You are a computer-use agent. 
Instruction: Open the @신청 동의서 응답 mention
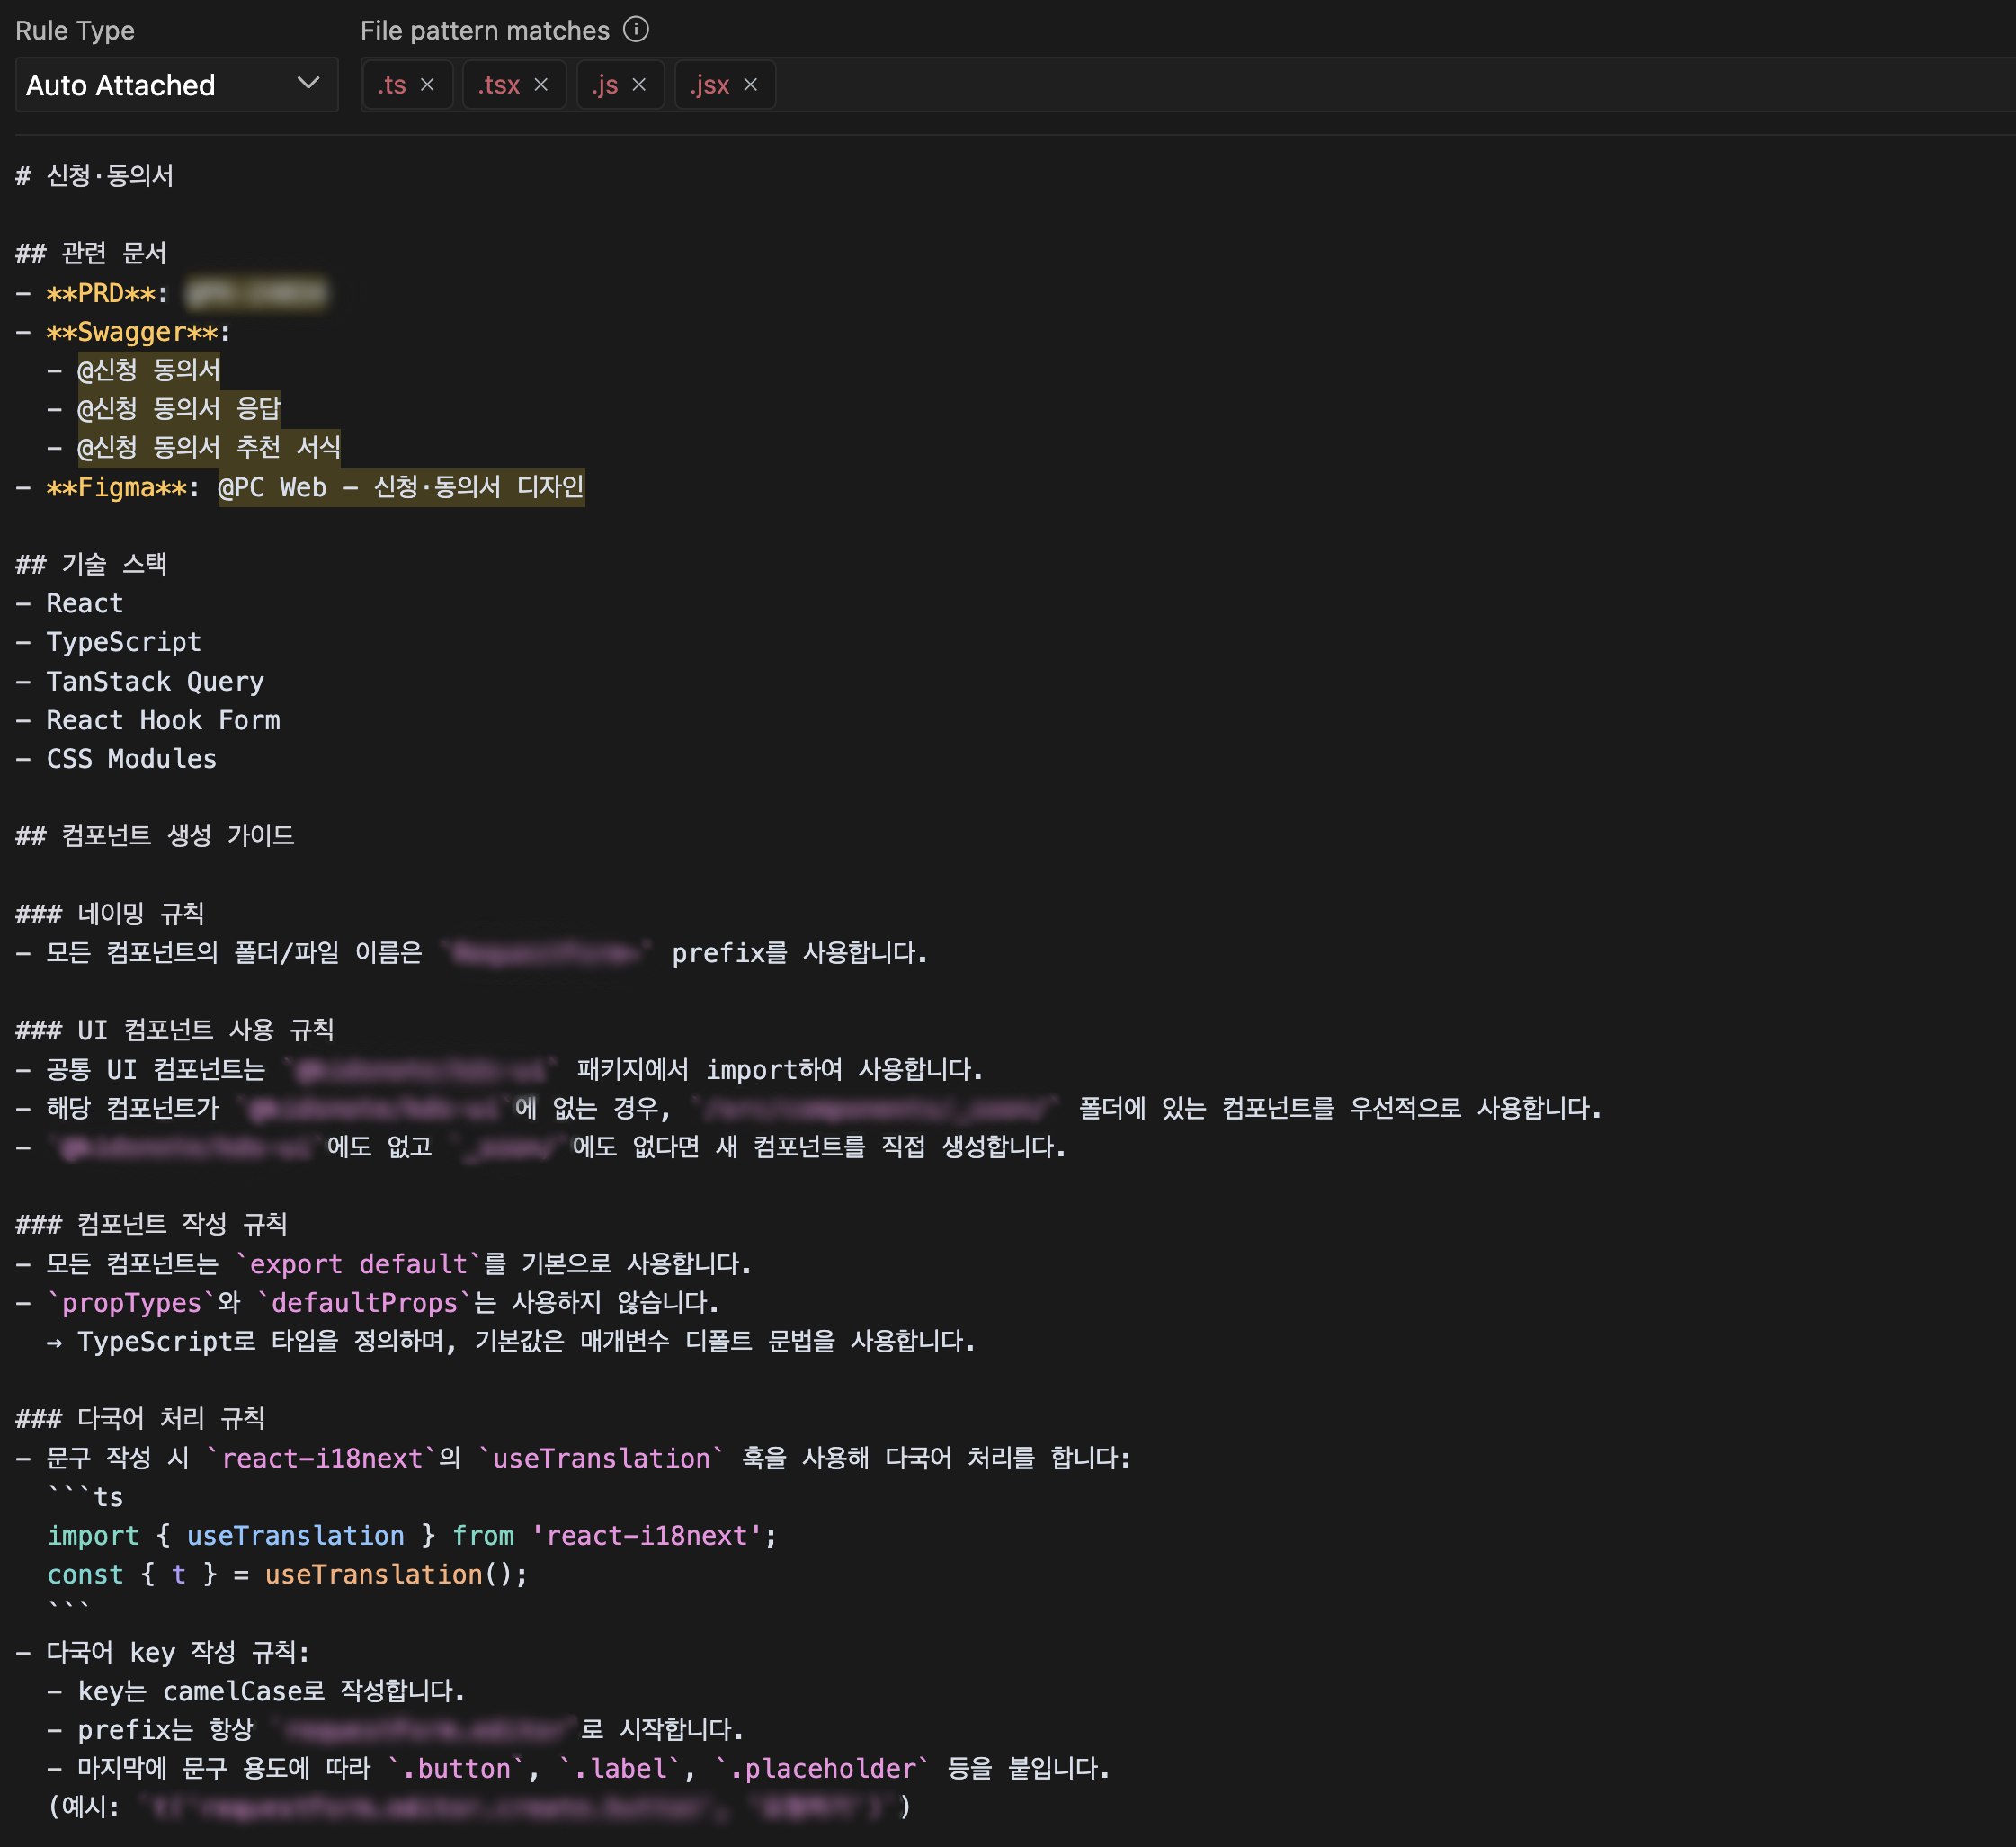(178, 409)
